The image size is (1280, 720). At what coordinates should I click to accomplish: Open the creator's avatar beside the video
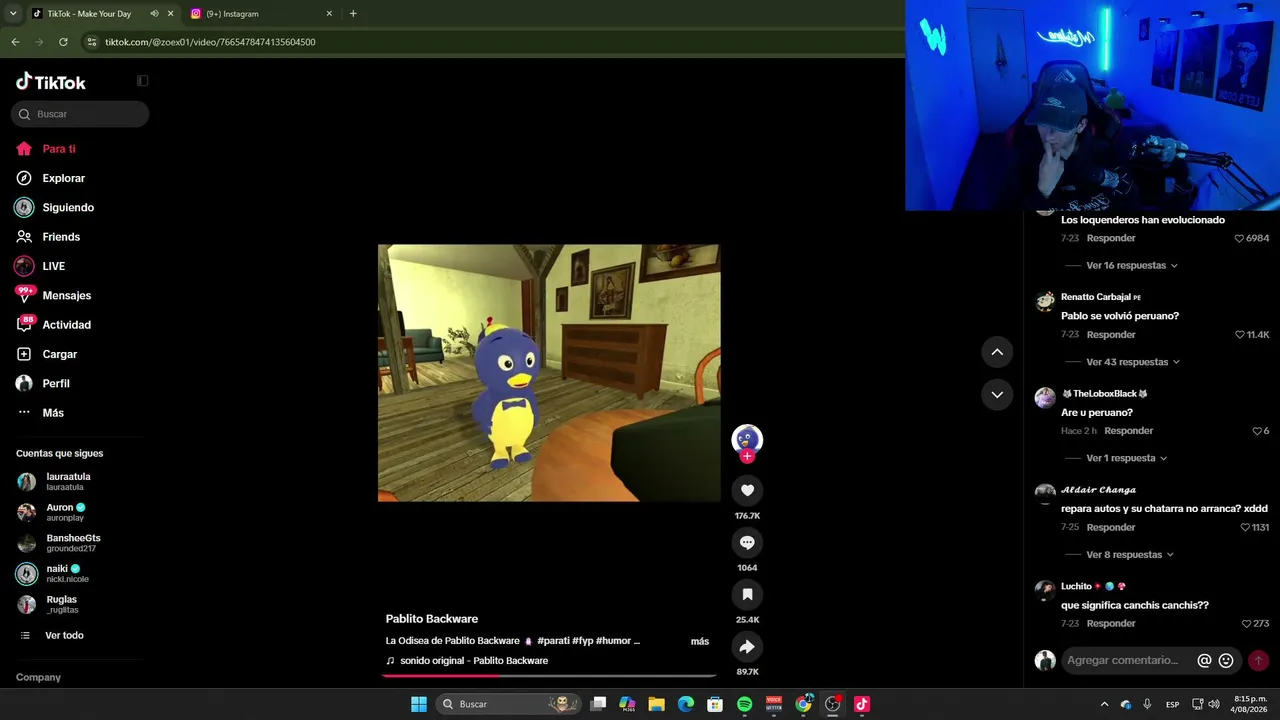tap(747, 438)
